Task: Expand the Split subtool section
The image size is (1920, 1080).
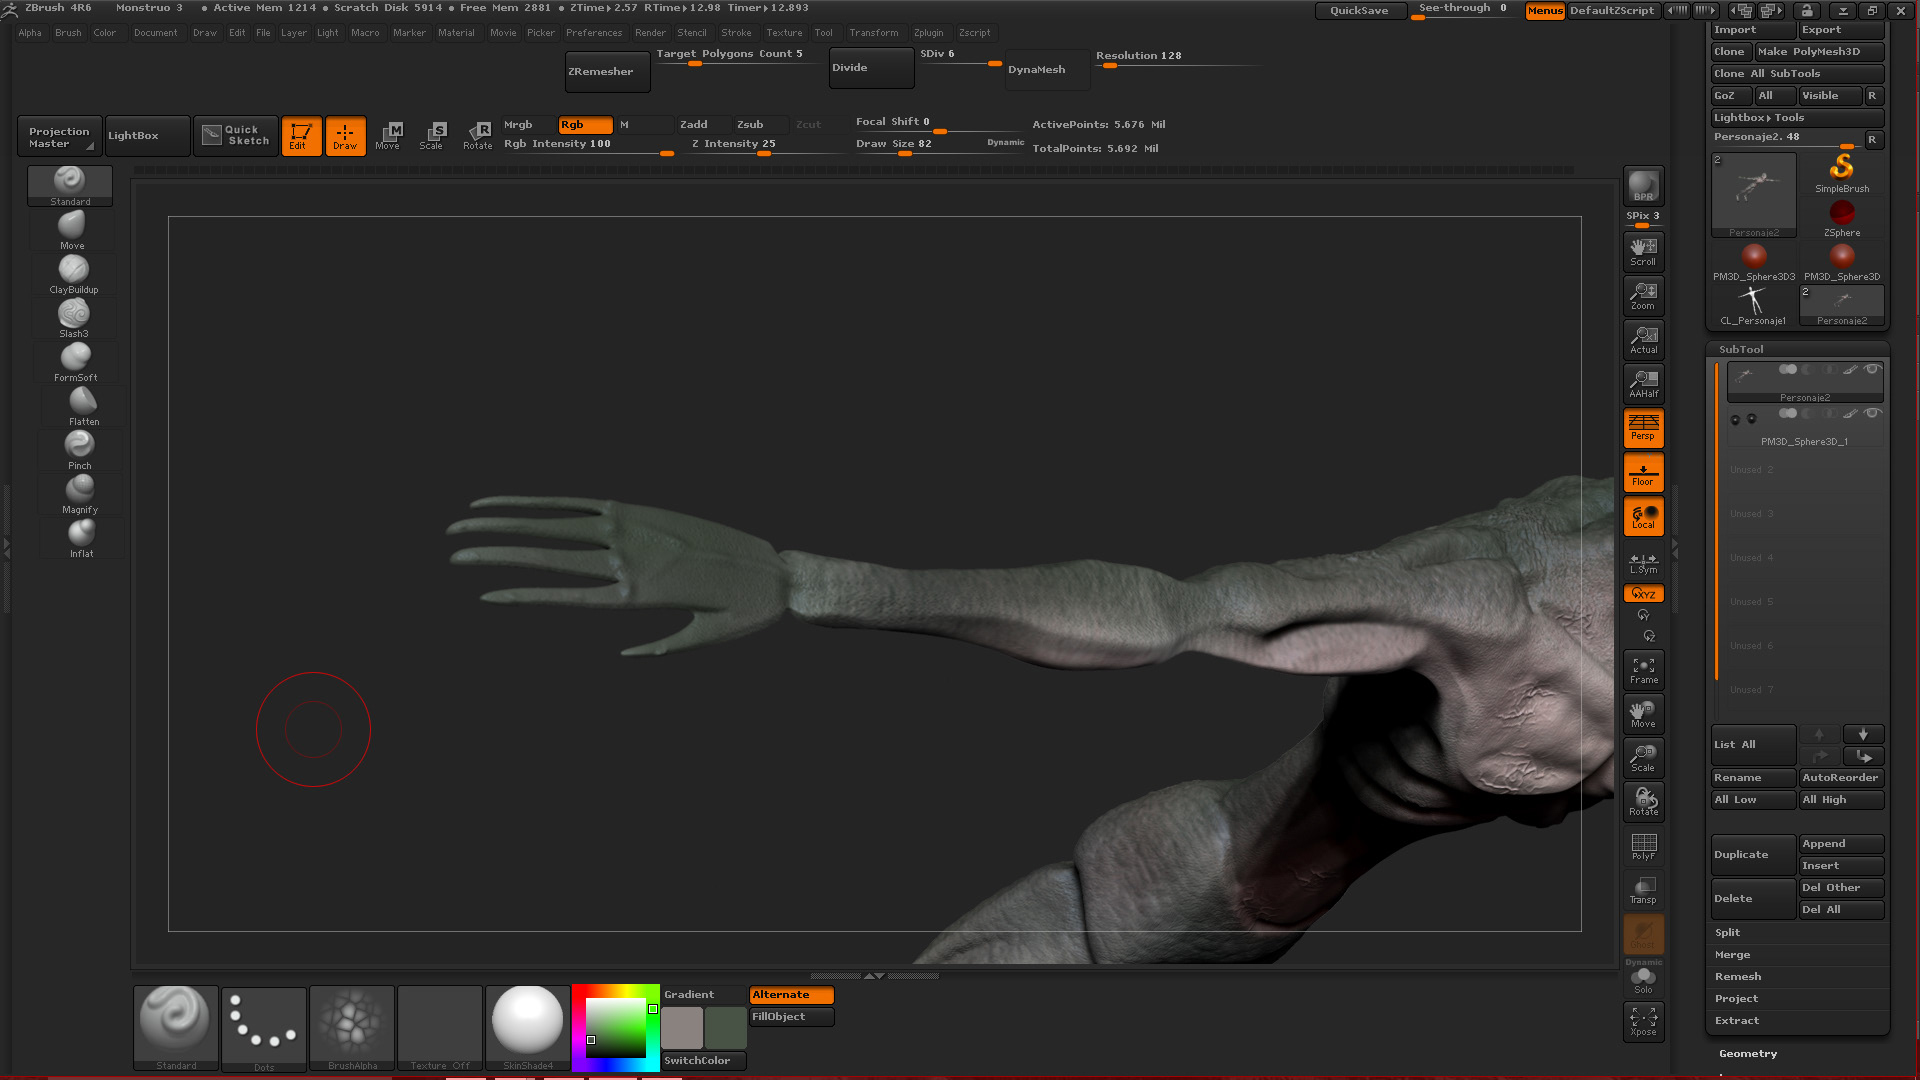Action: tap(1728, 932)
